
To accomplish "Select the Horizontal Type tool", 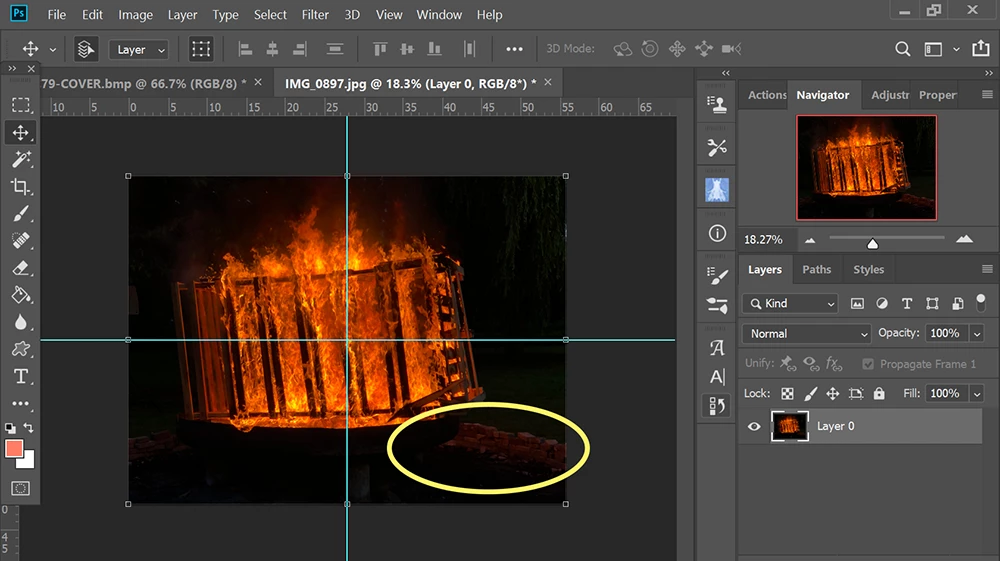I will point(20,376).
